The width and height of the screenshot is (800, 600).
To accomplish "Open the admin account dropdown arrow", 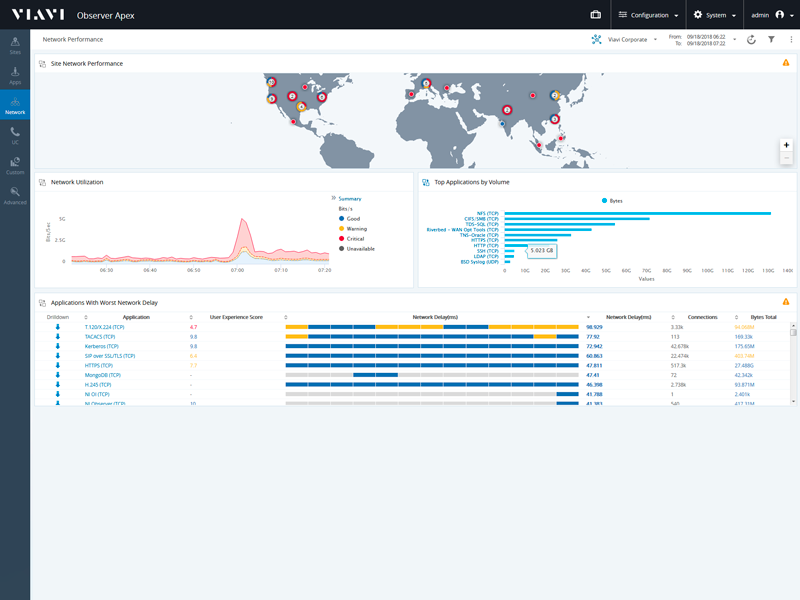I will point(792,15).
